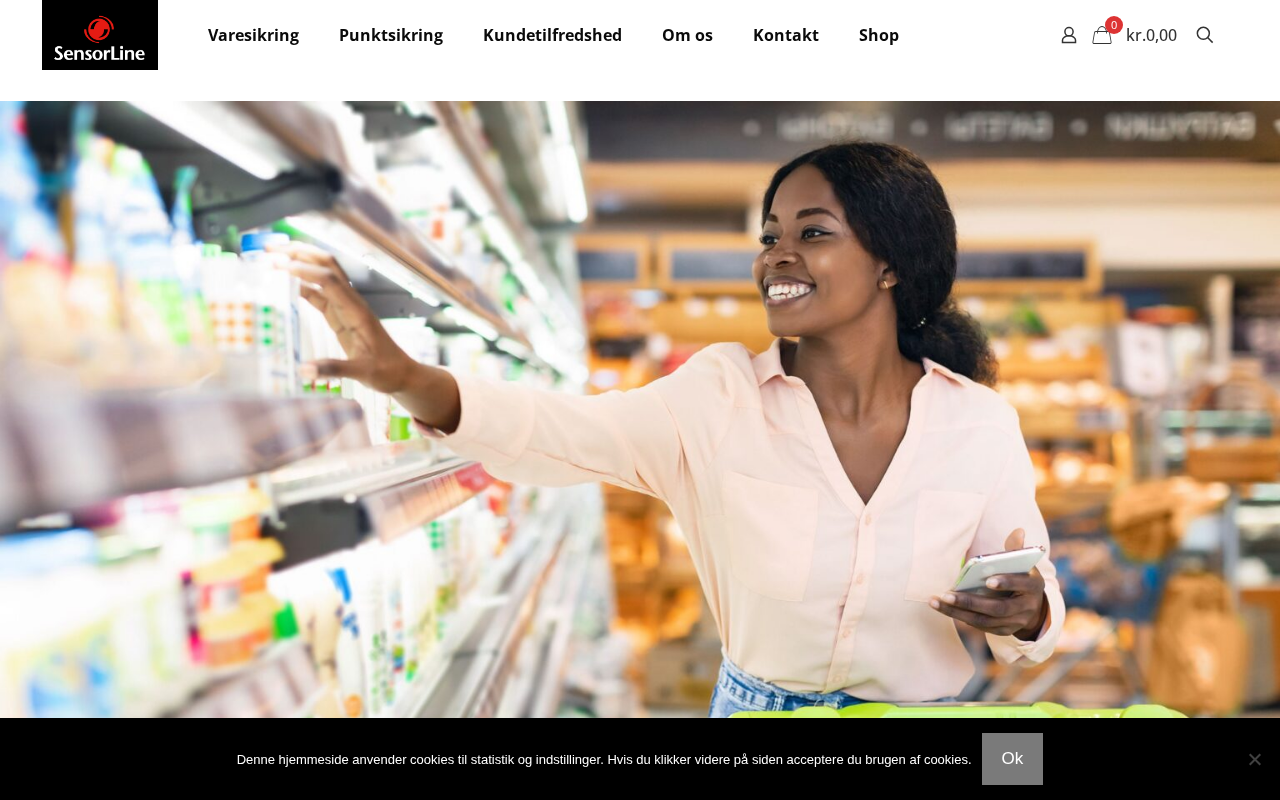Click the cookie notice text
The image size is (1280, 800).
click(x=604, y=759)
